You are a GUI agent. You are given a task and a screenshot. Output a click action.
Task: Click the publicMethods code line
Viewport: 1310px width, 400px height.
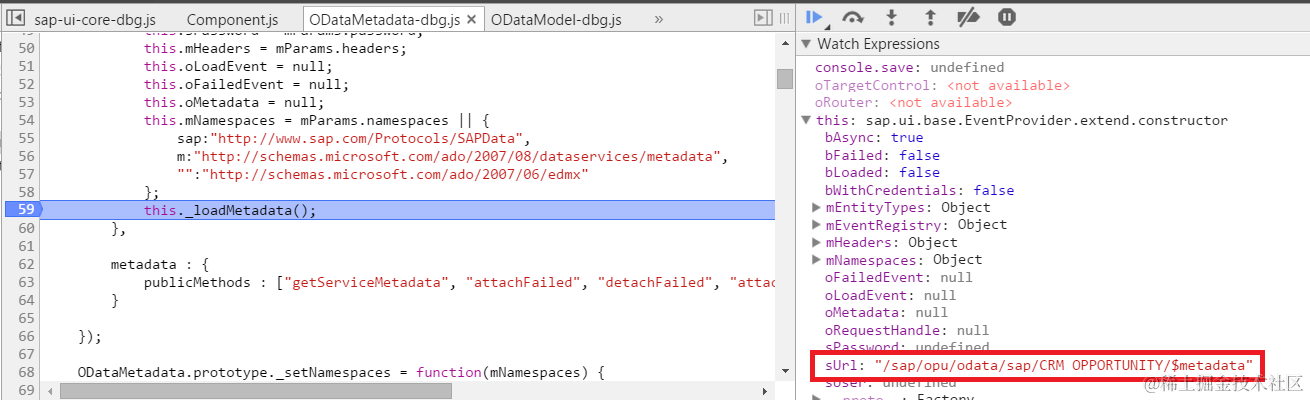[x=460, y=283]
